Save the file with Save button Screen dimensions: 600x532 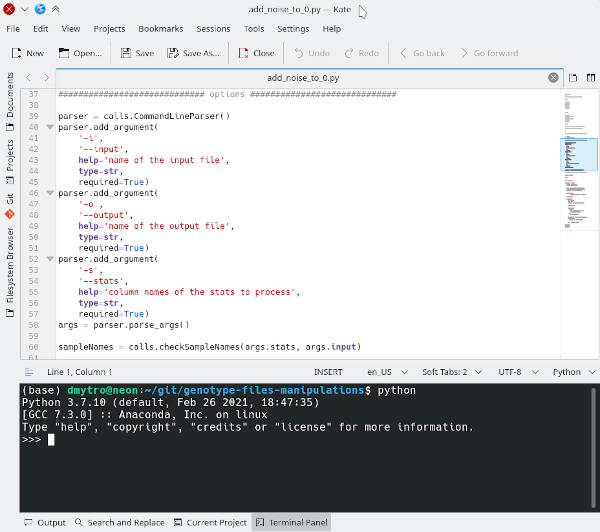coord(137,53)
